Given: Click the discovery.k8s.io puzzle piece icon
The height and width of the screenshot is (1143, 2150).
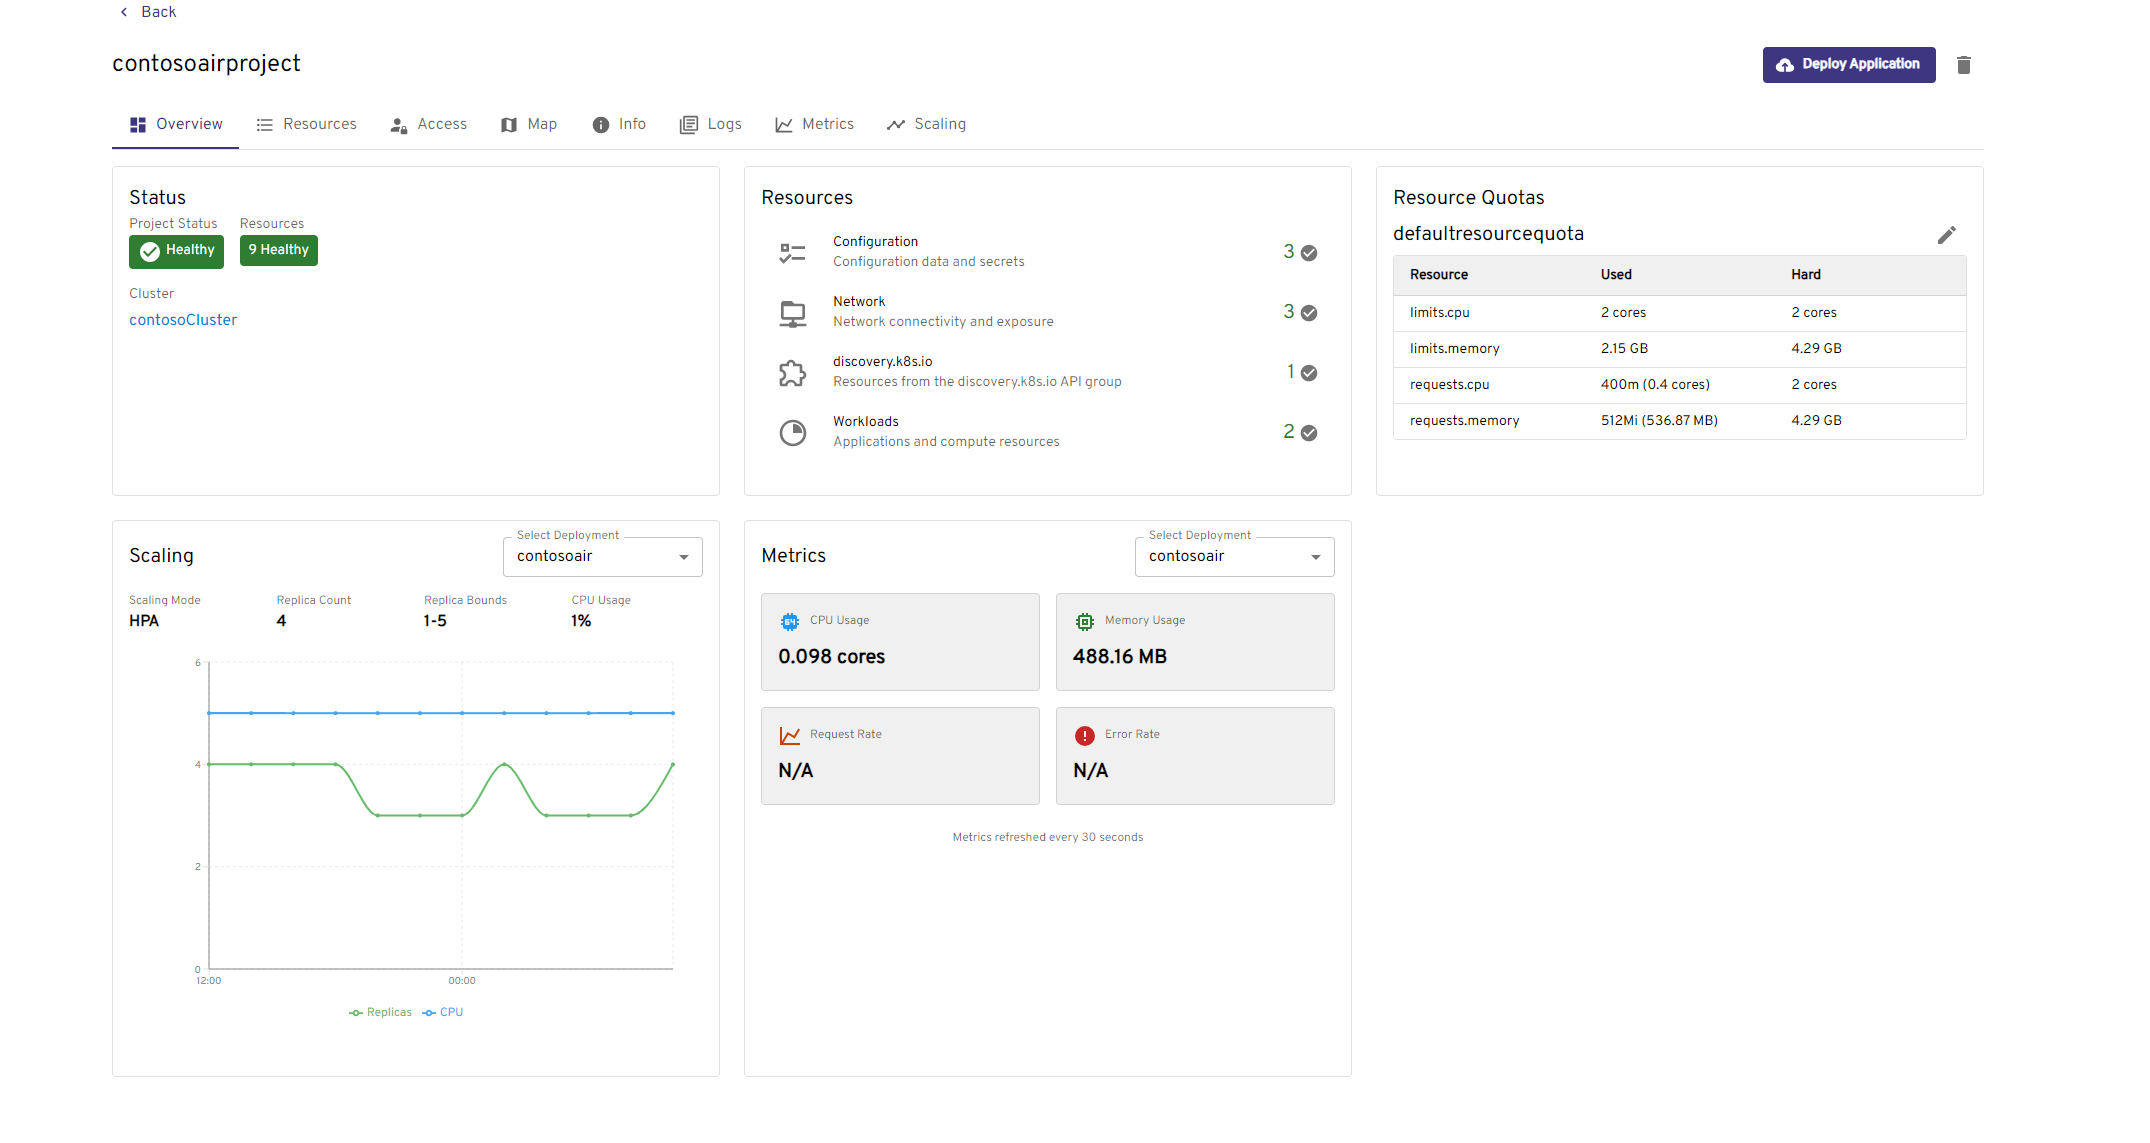Looking at the screenshot, I should (x=792, y=373).
